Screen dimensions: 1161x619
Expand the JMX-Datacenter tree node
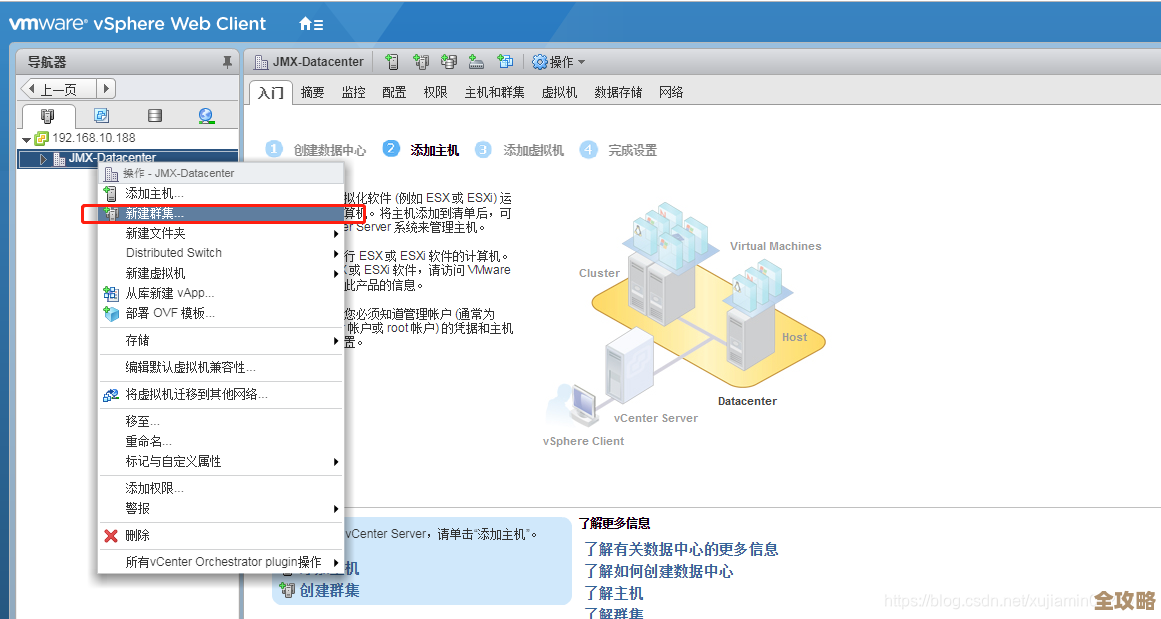click(43, 158)
